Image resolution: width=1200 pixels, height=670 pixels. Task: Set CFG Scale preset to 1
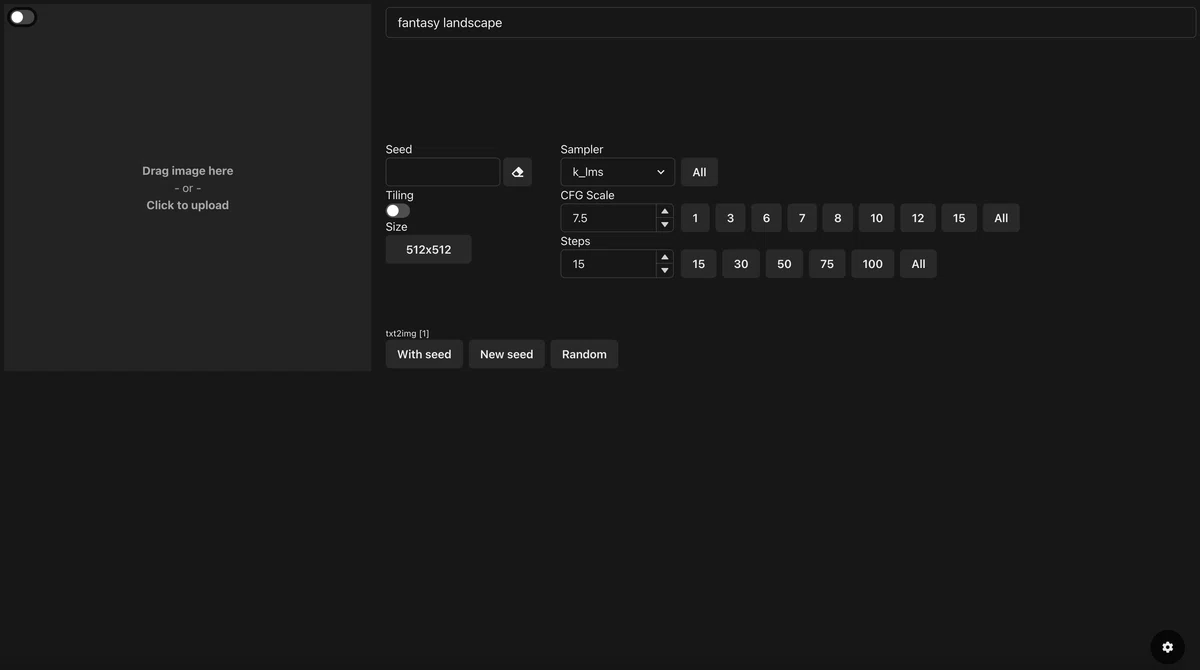click(695, 218)
